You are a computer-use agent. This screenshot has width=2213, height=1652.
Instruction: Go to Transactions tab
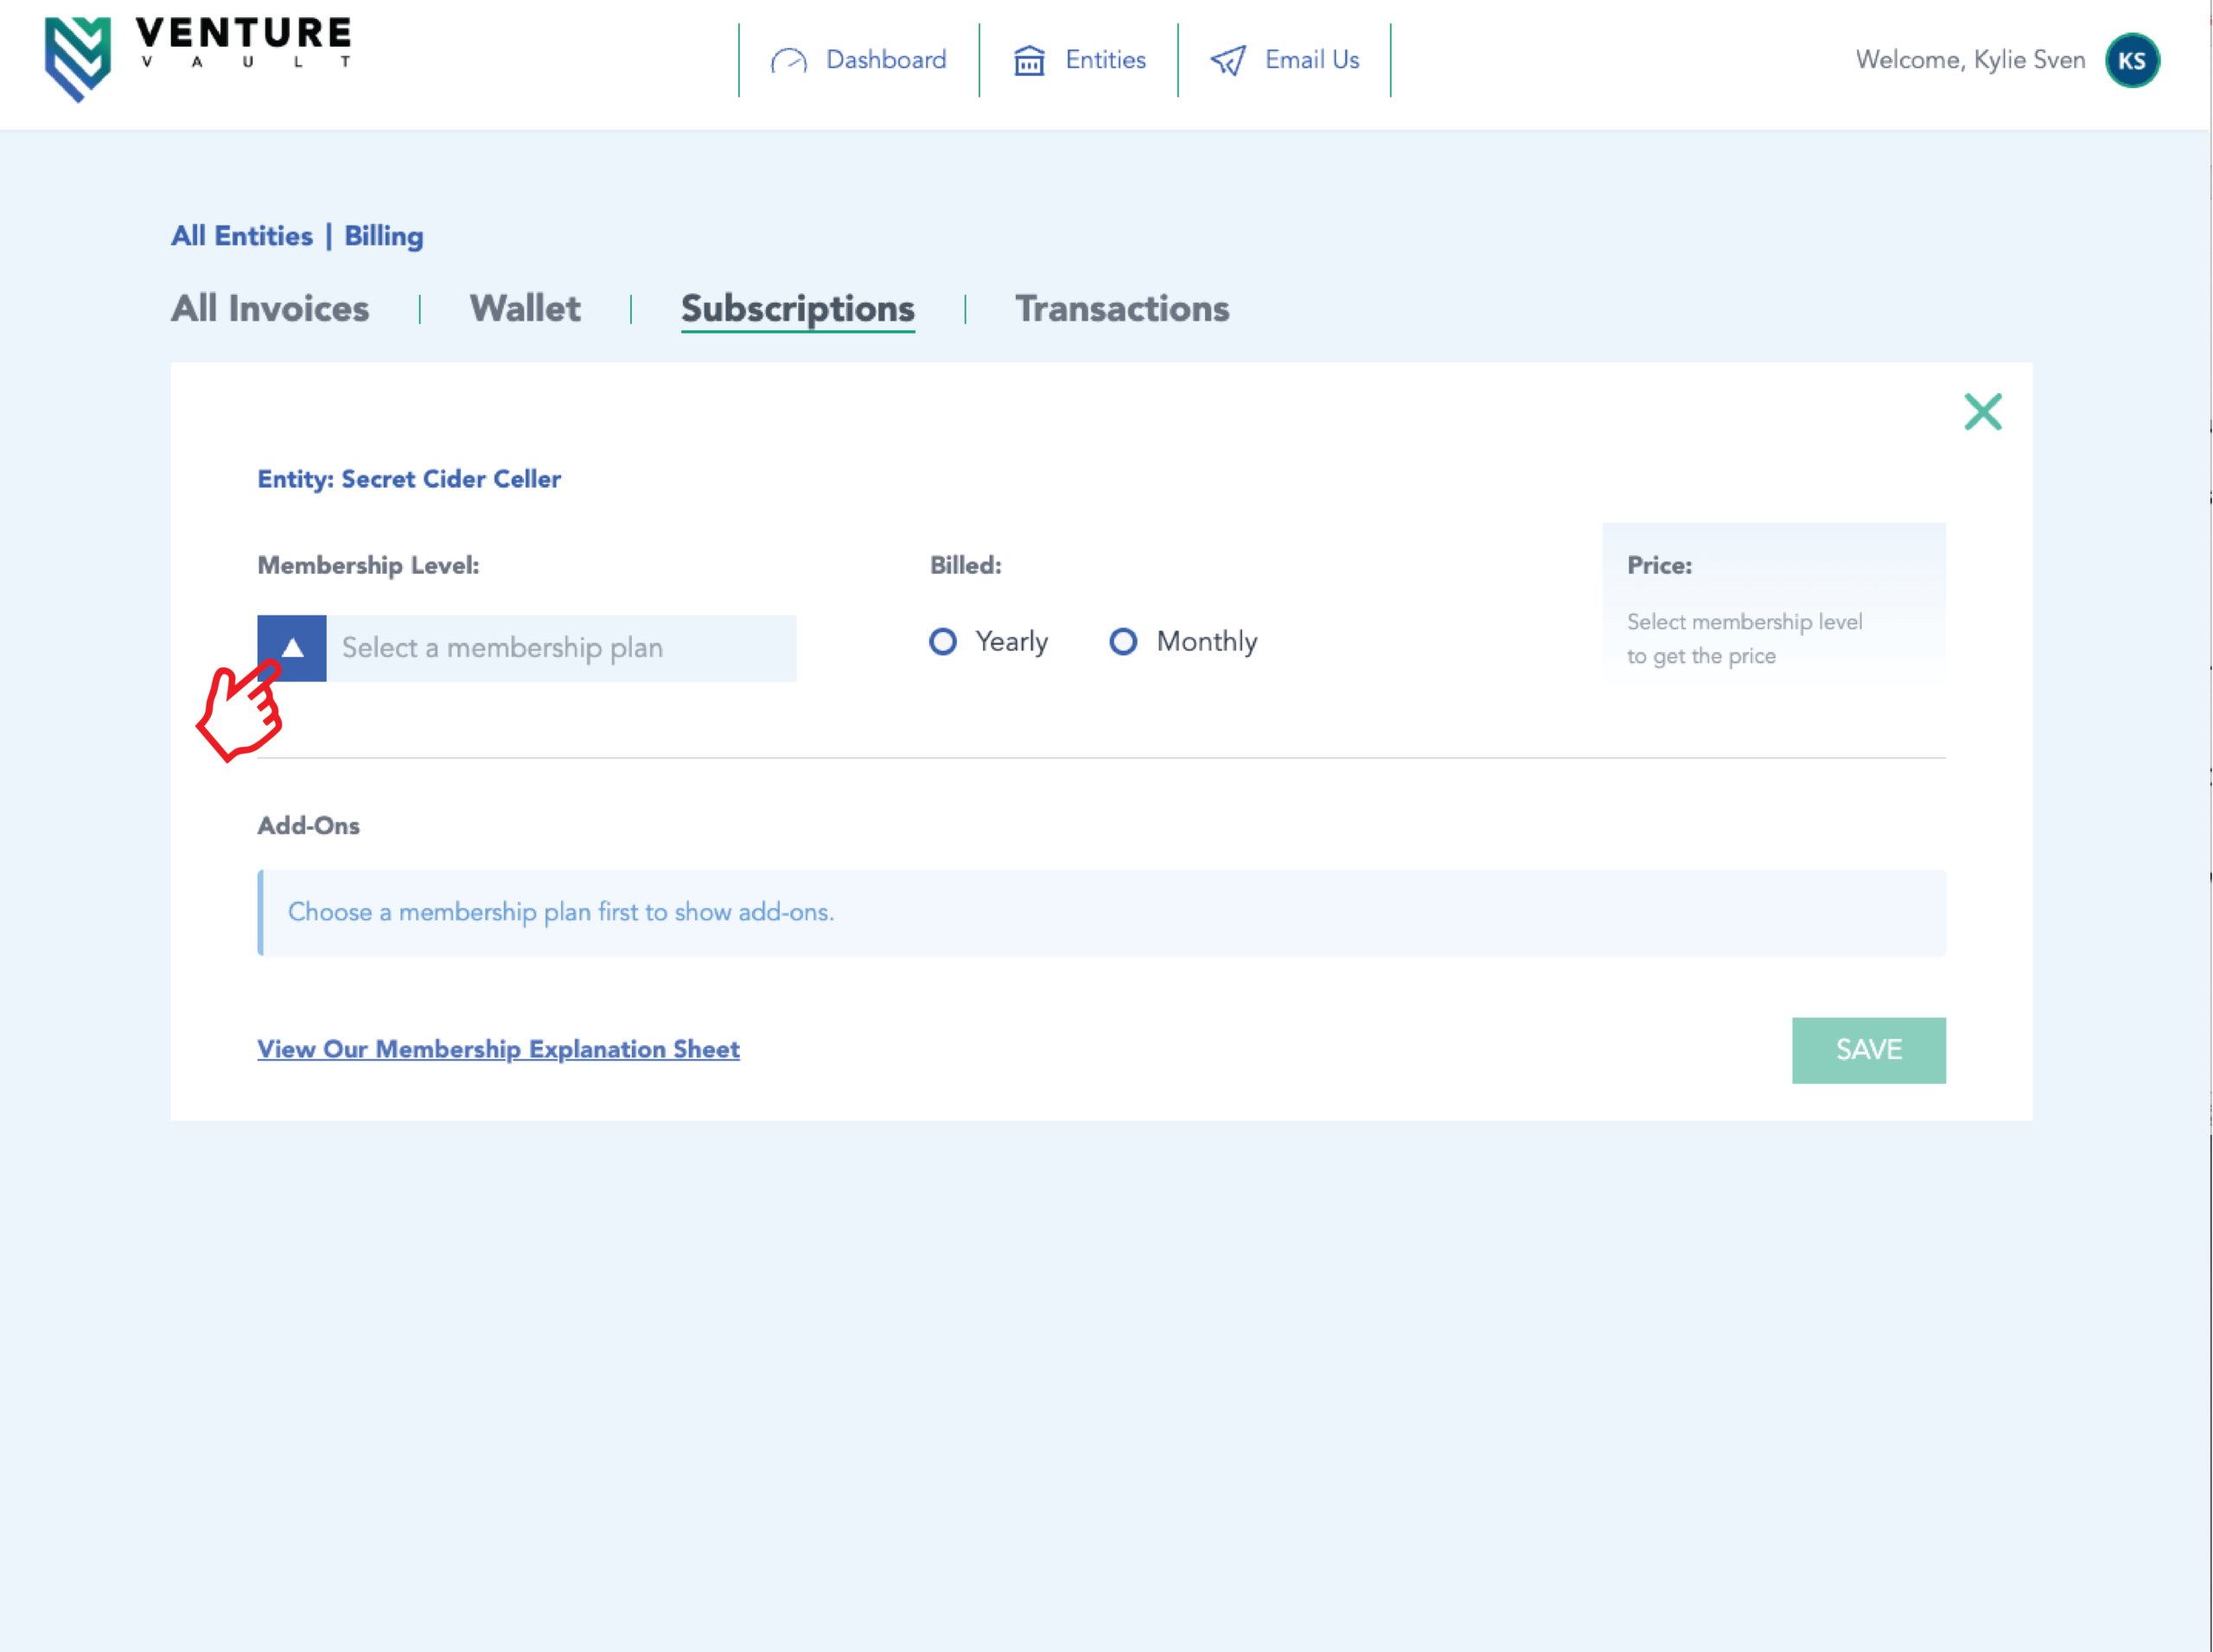(1122, 309)
